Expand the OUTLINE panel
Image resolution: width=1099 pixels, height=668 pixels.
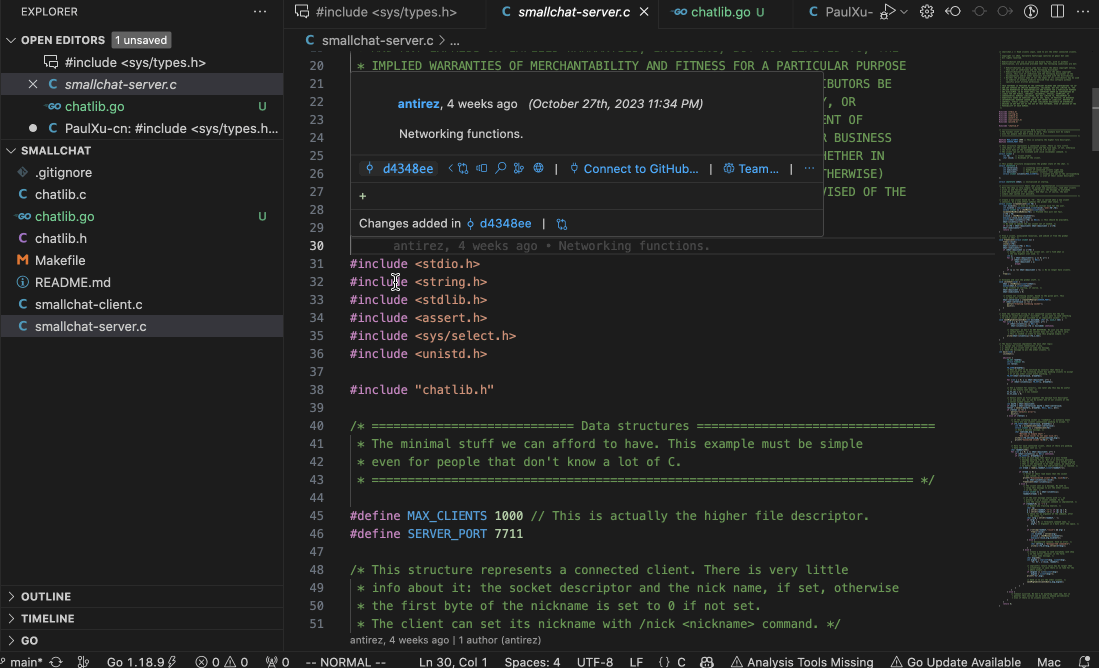pyautogui.click(x=40, y=596)
